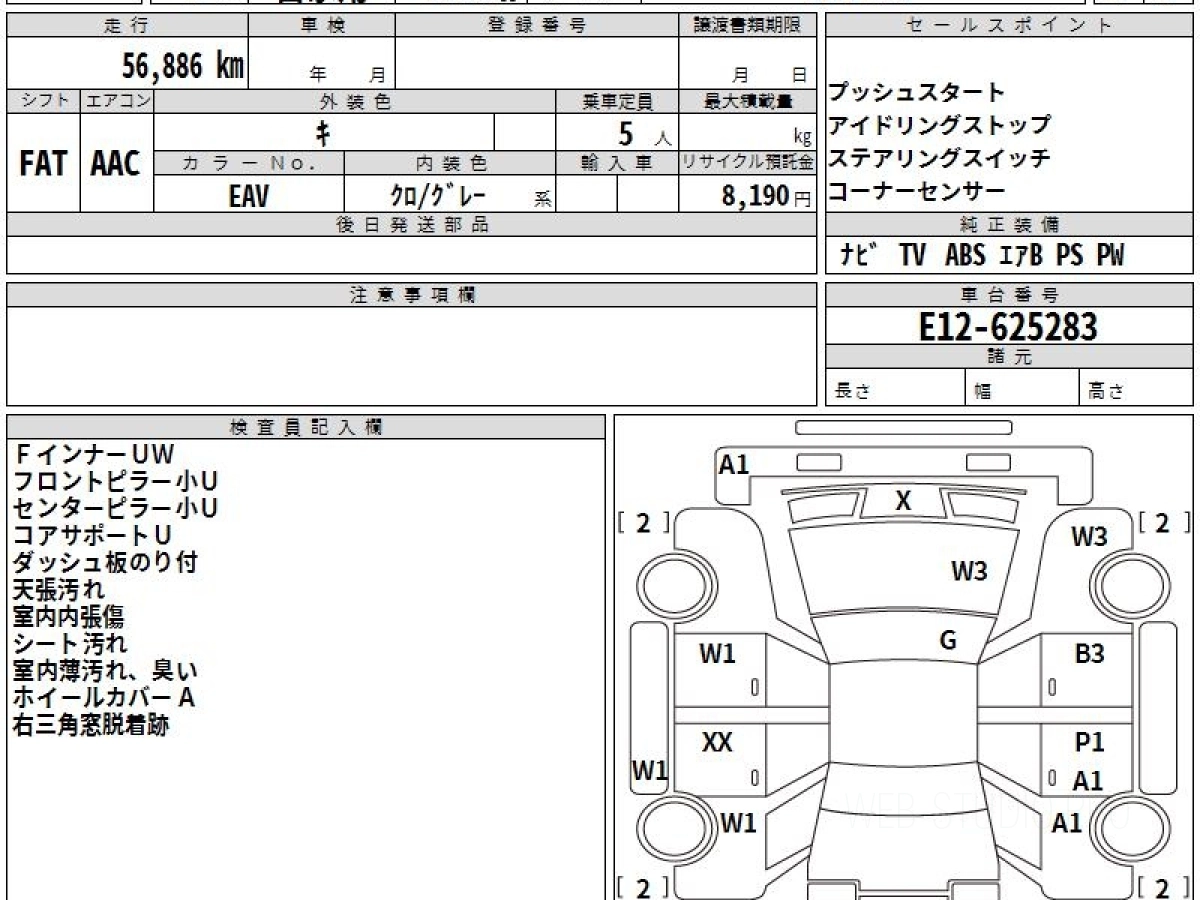The height and width of the screenshot is (900, 1200).
Task: Select the XX mark on the diagram
Action: (717, 742)
